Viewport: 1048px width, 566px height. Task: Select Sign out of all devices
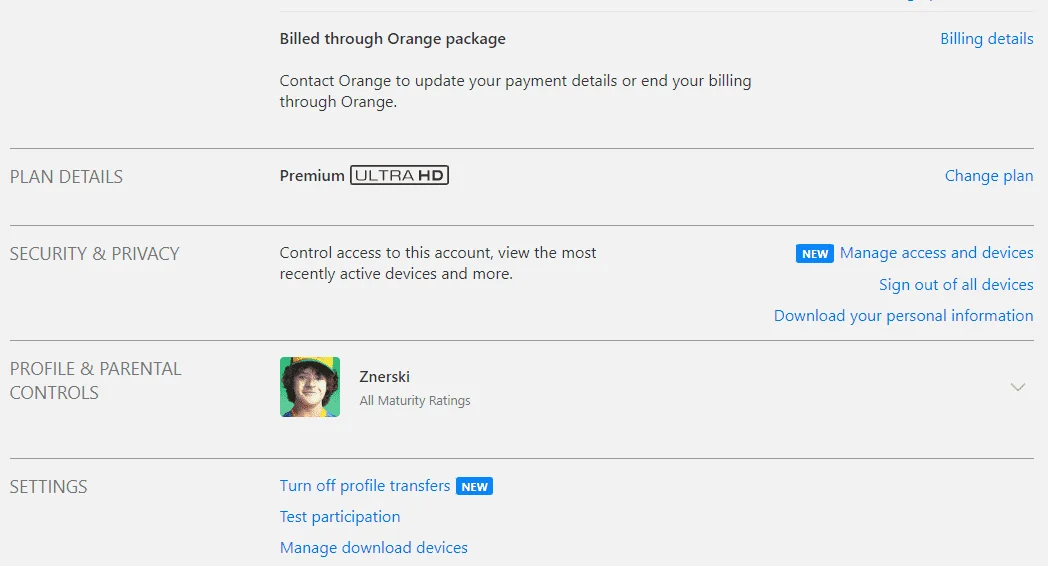coord(956,285)
